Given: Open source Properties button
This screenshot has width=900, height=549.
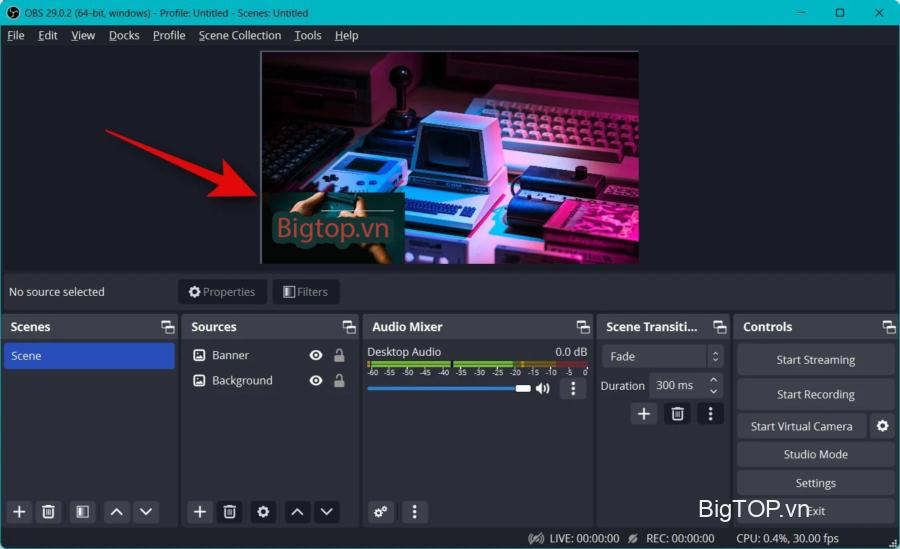Looking at the screenshot, I should point(222,292).
